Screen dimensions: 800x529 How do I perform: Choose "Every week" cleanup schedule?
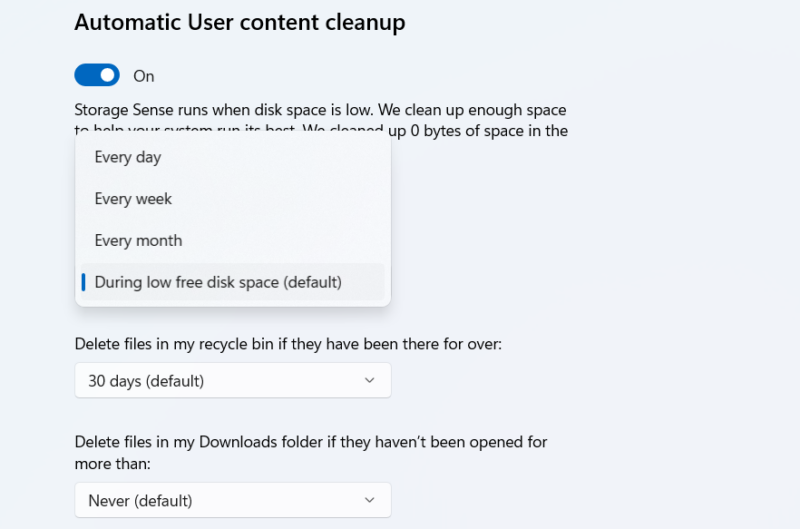point(133,199)
